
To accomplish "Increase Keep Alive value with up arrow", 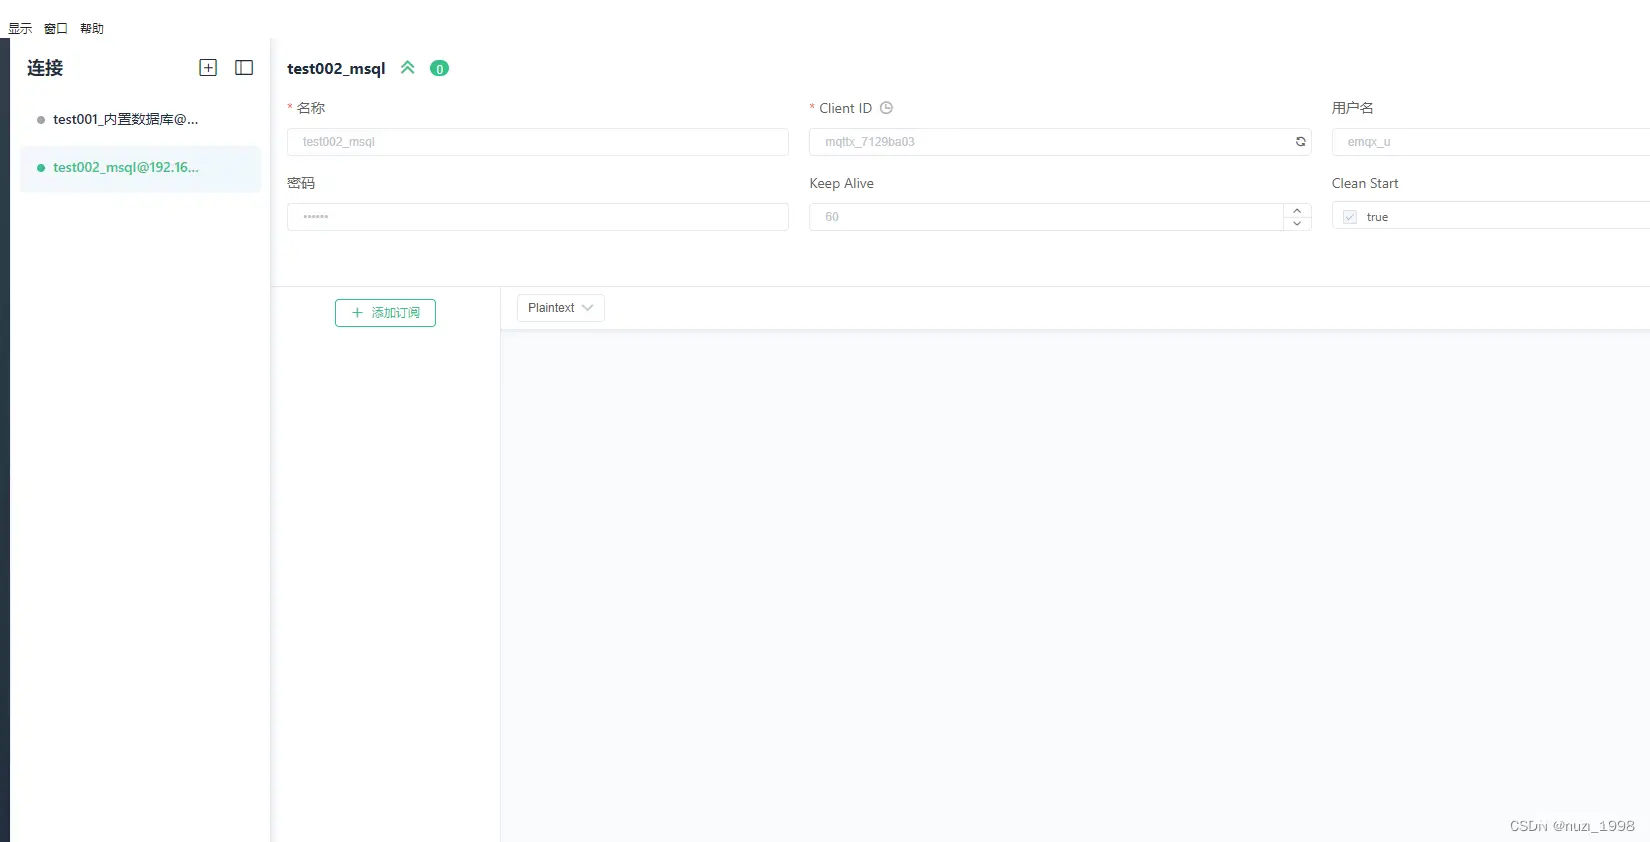I will (1297, 210).
